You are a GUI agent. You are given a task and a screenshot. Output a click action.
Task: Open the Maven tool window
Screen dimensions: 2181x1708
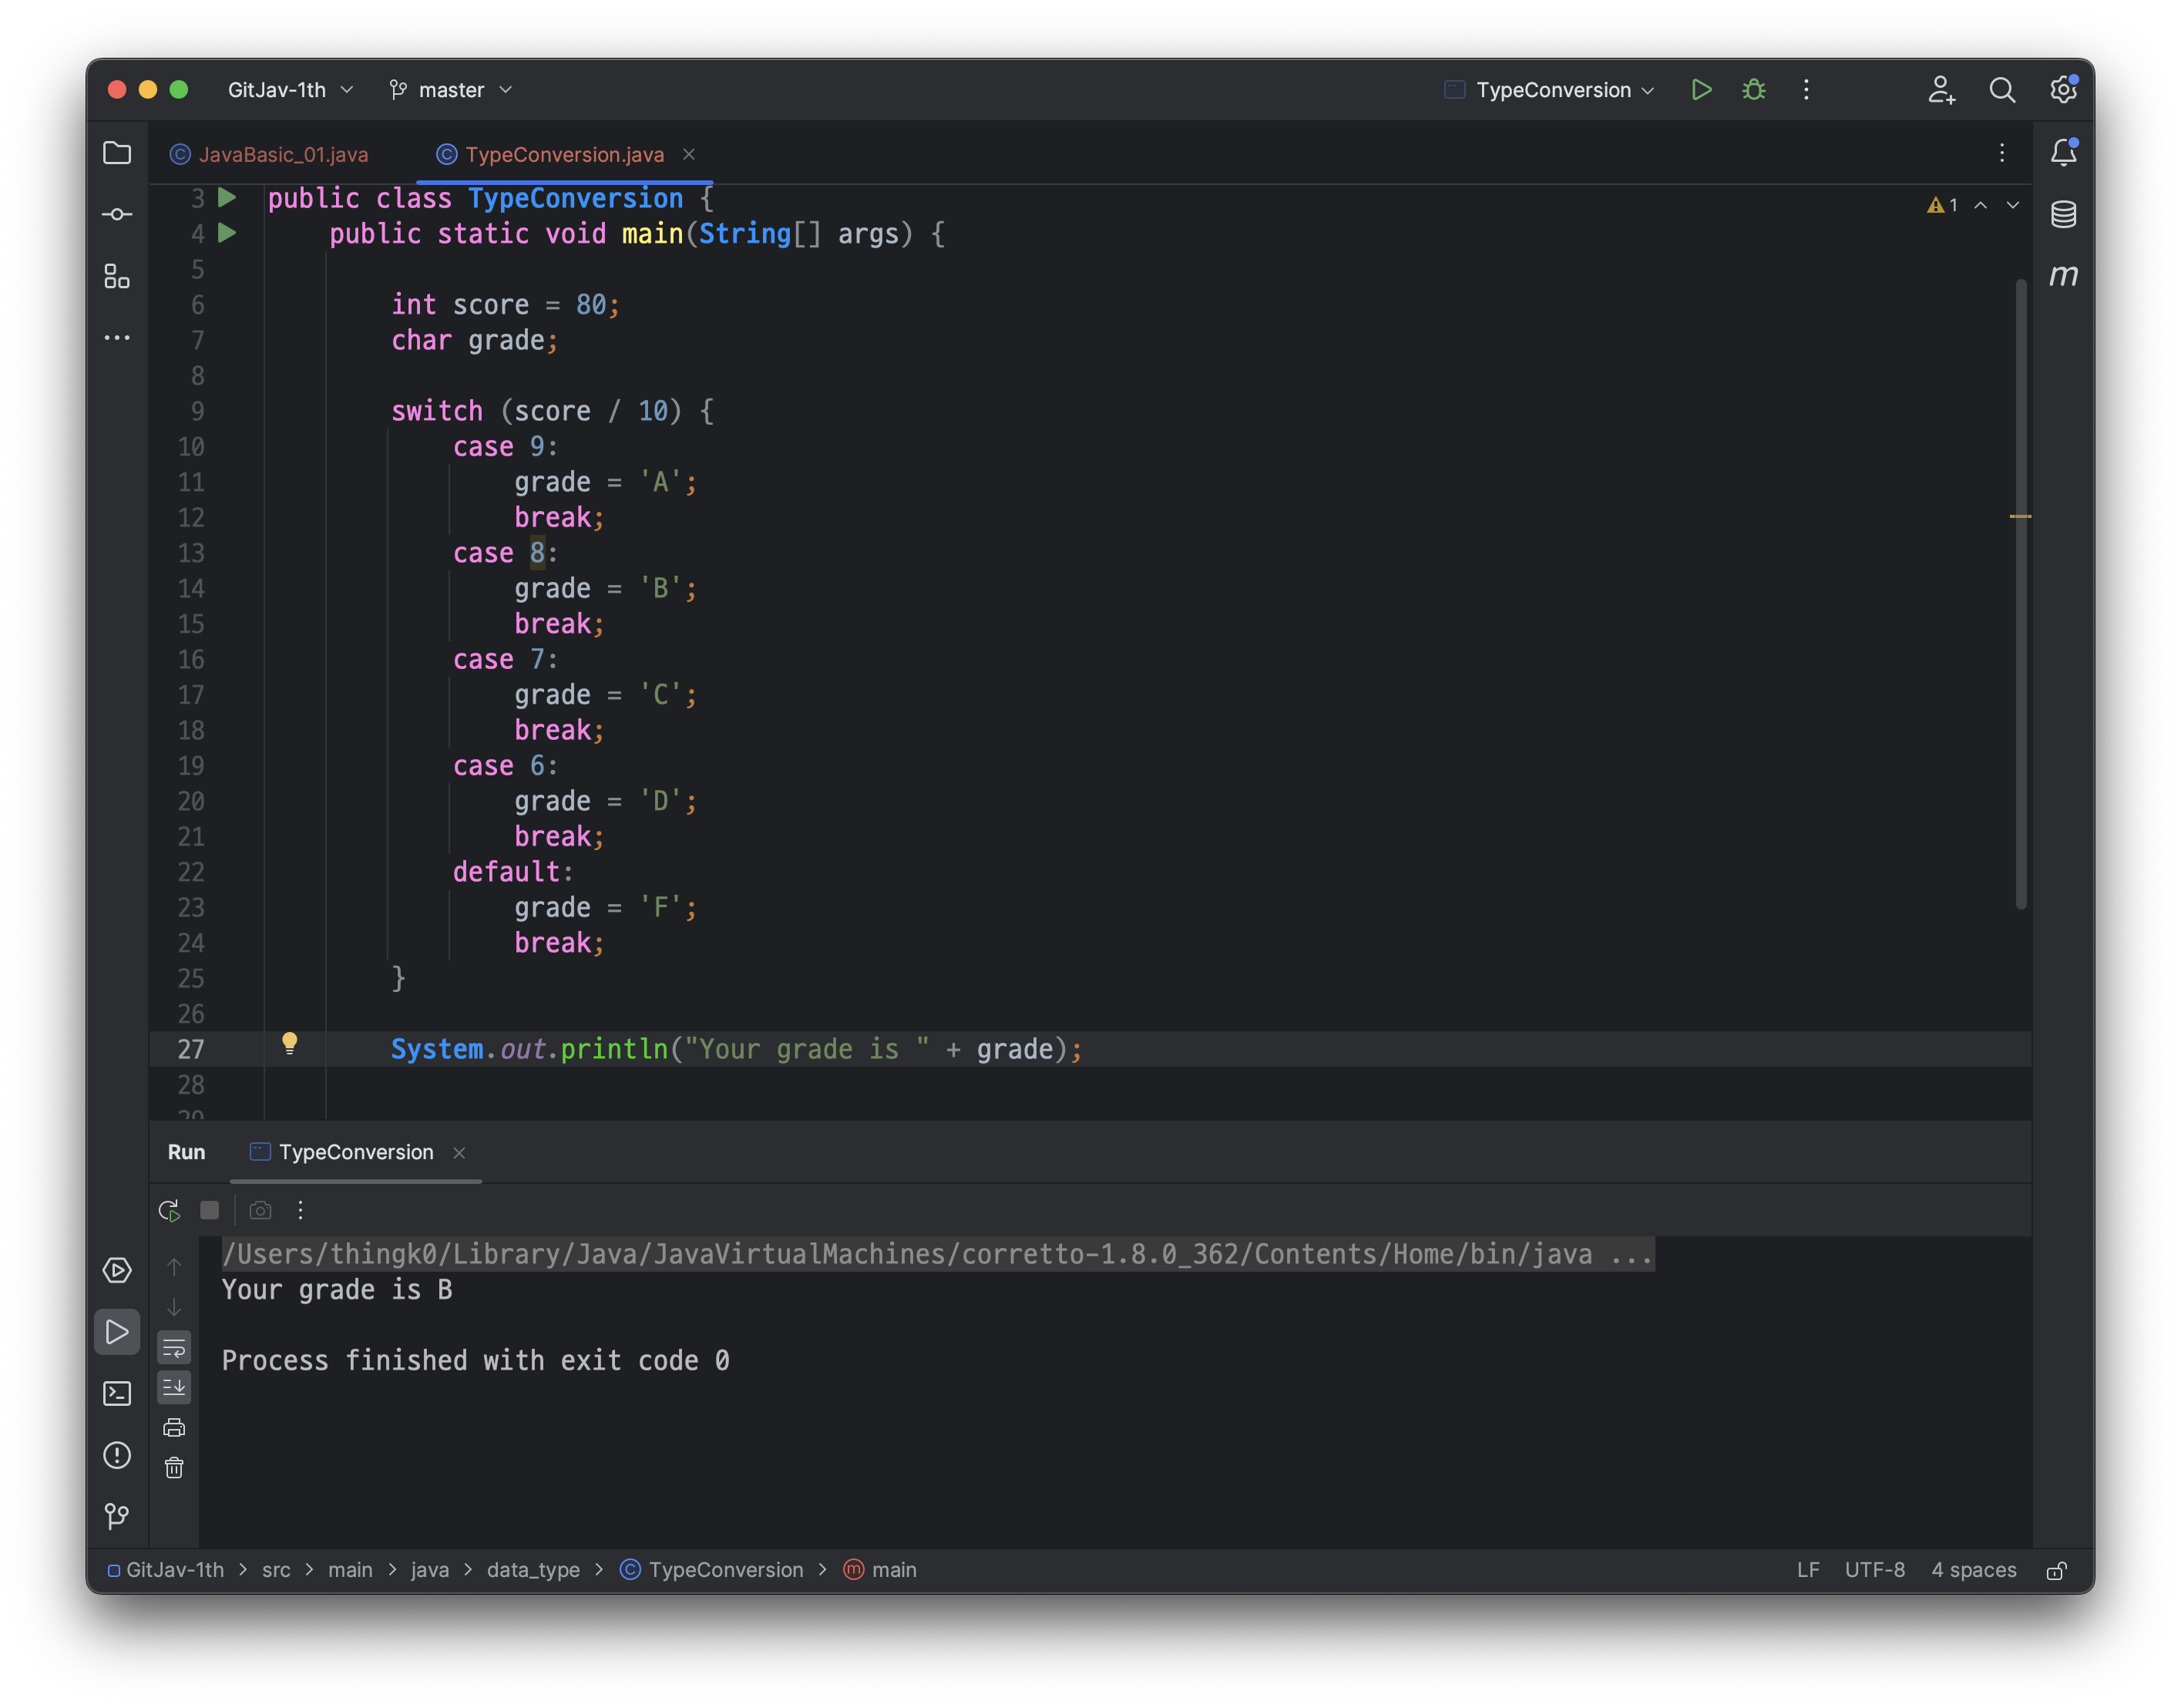click(2063, 275)
